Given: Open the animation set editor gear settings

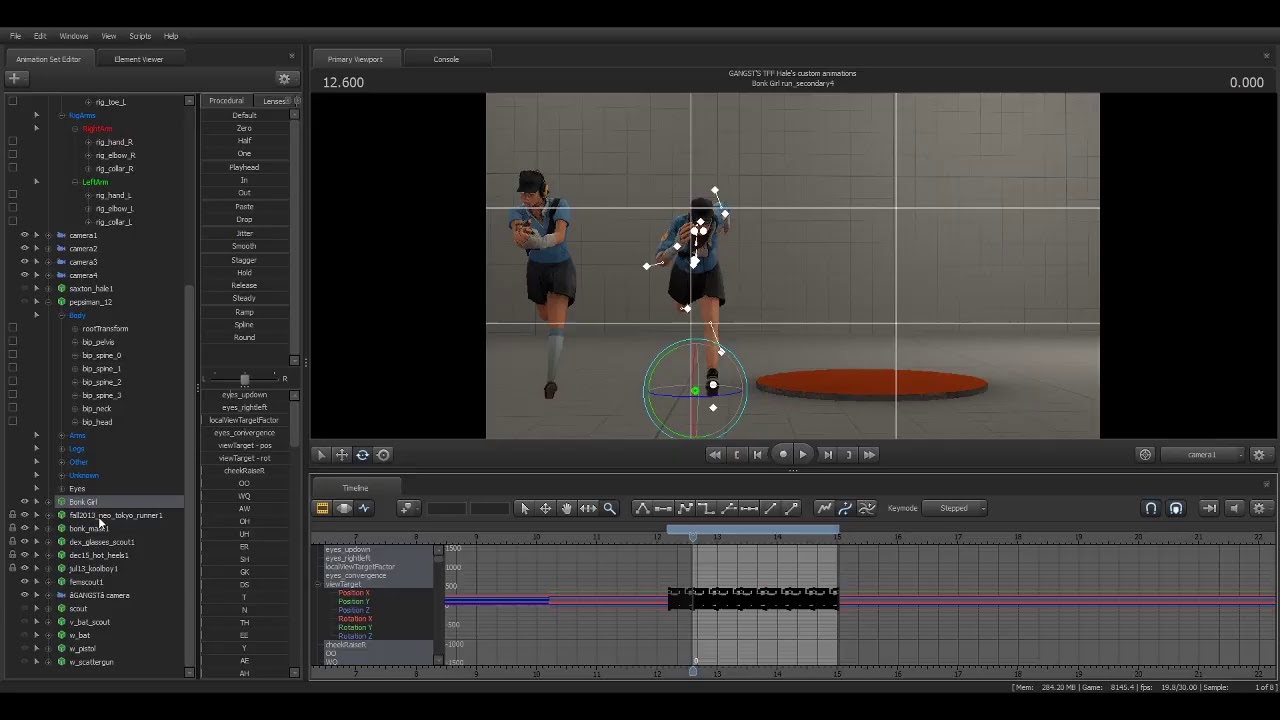Looking at the screenshot, I should pos(284,79).
